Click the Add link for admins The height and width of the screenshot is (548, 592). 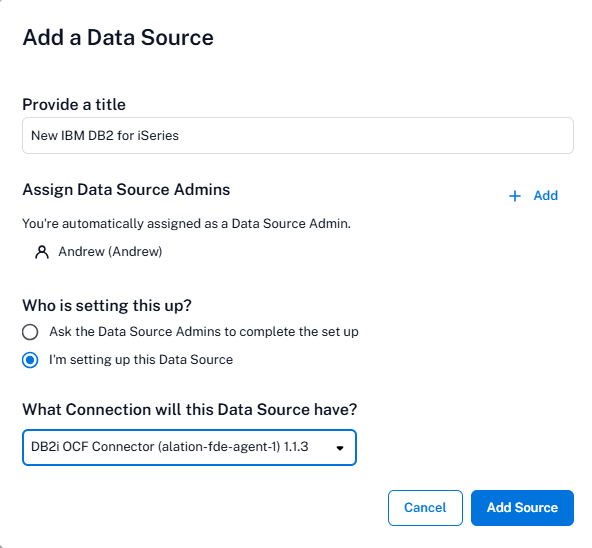point(545,196)
